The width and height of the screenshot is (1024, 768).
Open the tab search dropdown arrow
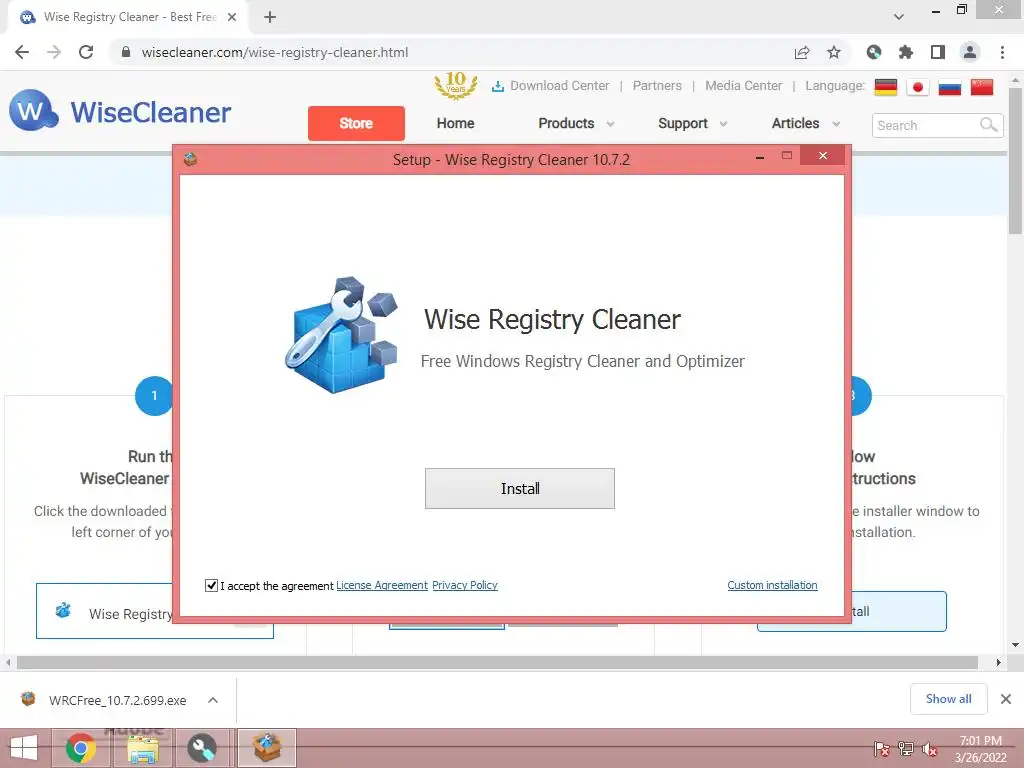pos(899,17)
